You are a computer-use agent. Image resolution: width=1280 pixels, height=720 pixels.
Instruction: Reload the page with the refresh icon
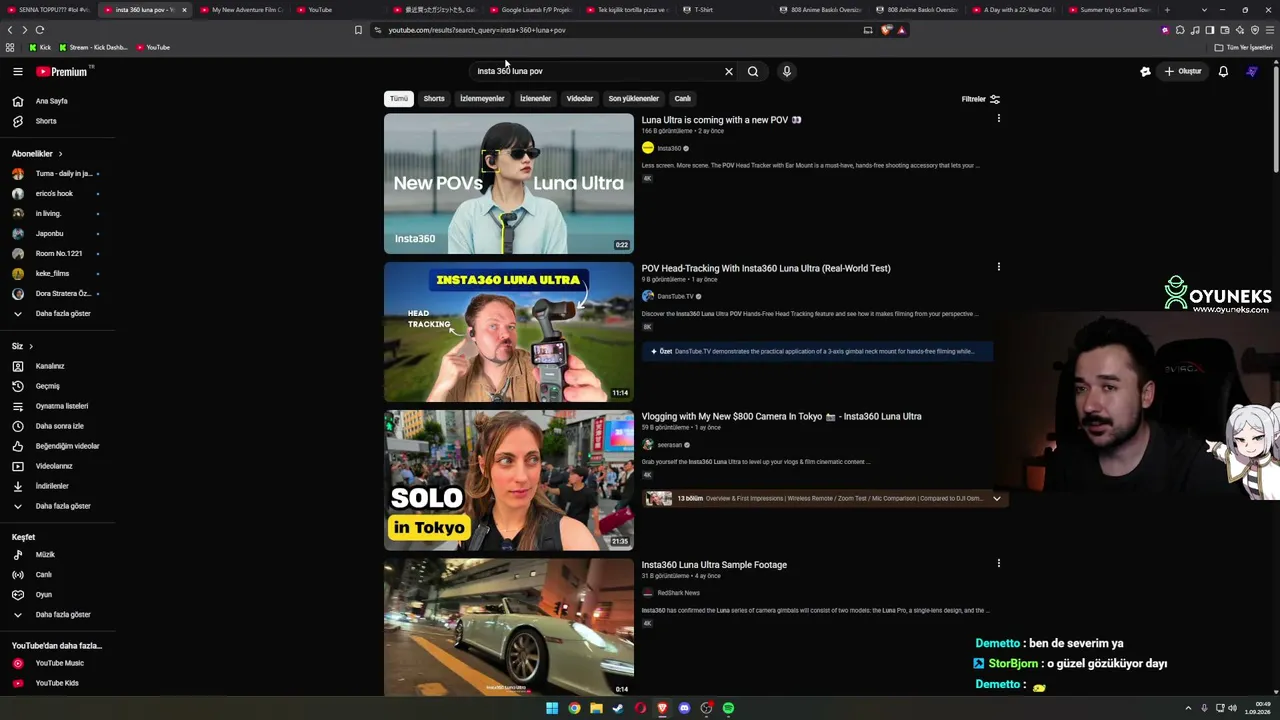click(40, 30)
